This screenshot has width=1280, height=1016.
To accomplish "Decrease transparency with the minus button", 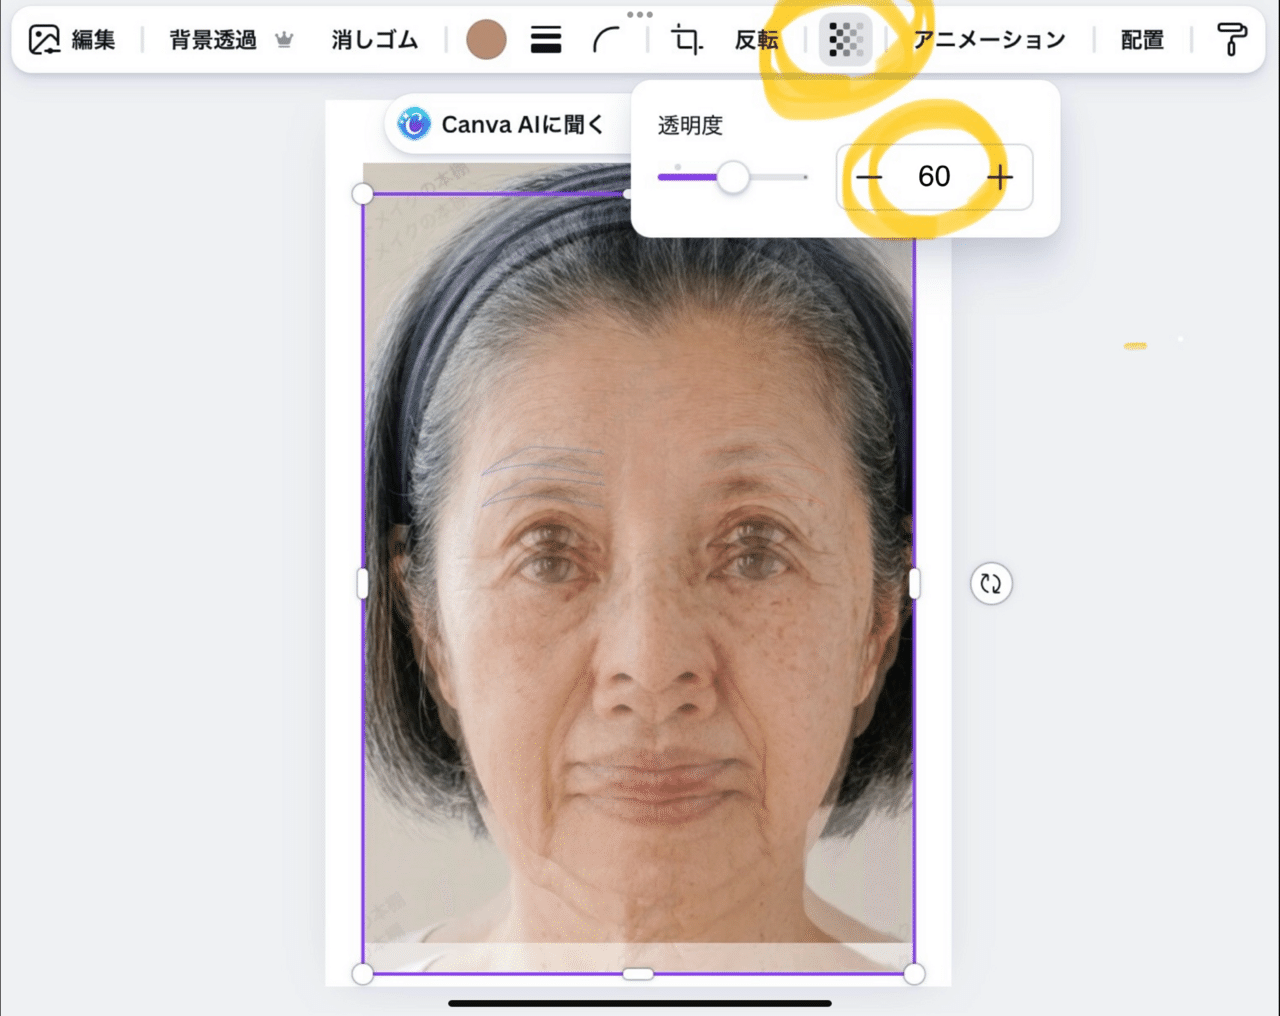I will coord(869,178).
